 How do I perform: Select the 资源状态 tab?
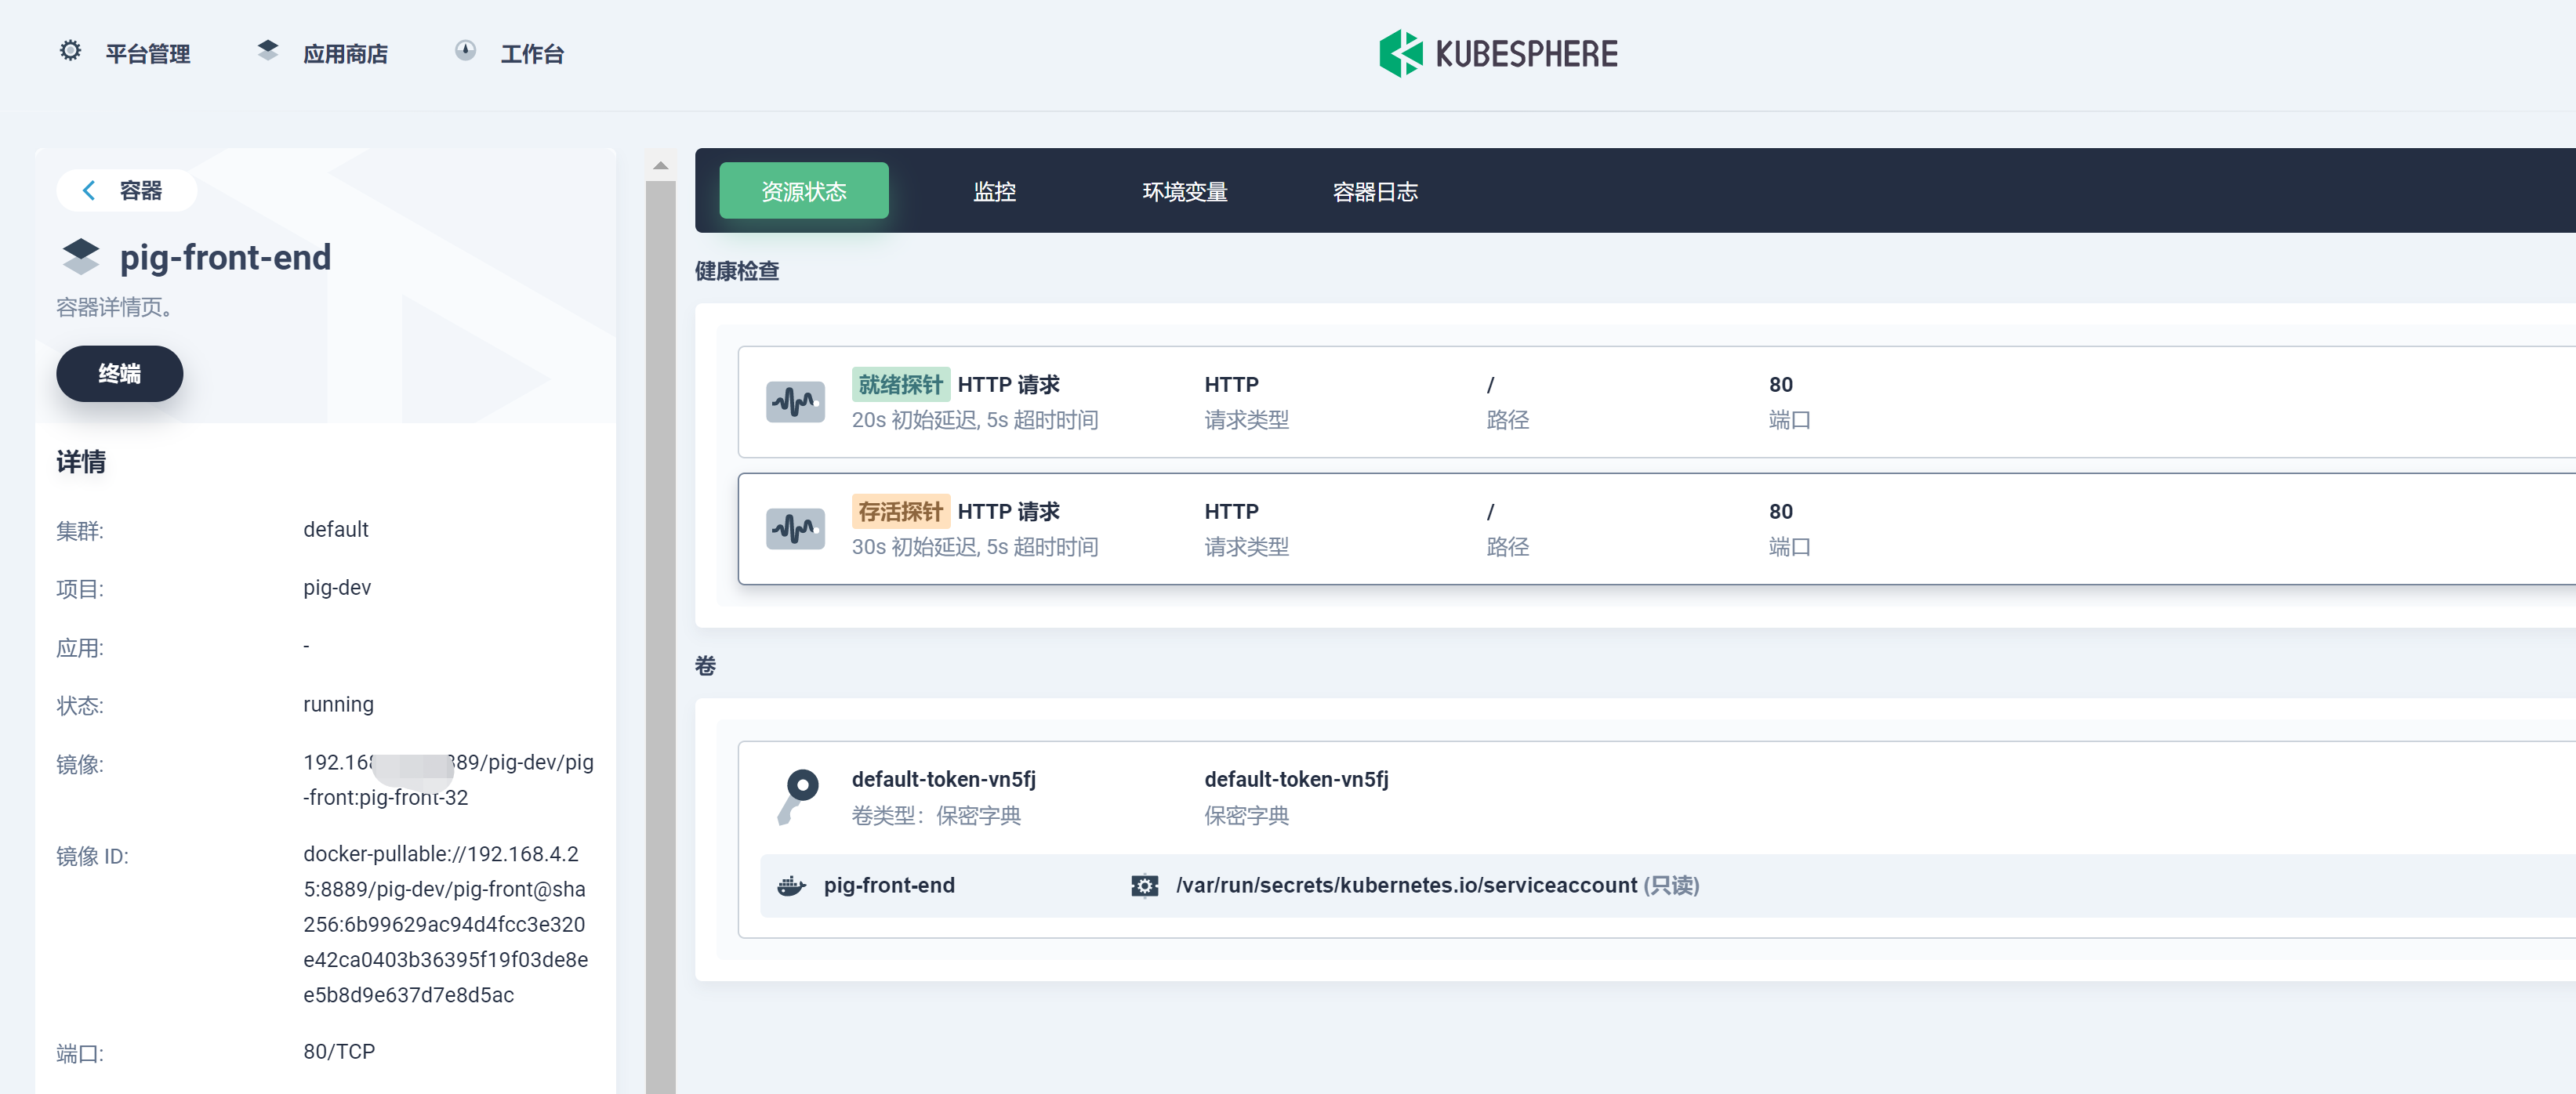803,191
